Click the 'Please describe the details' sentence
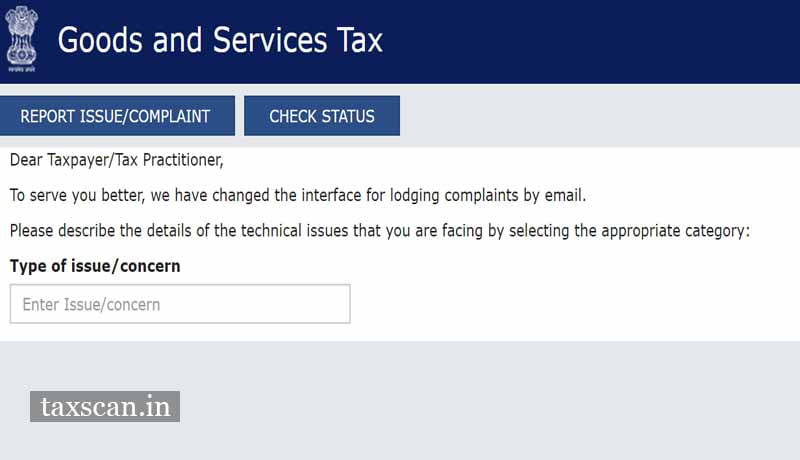800x460 pixels. click(x=379, y=231)
